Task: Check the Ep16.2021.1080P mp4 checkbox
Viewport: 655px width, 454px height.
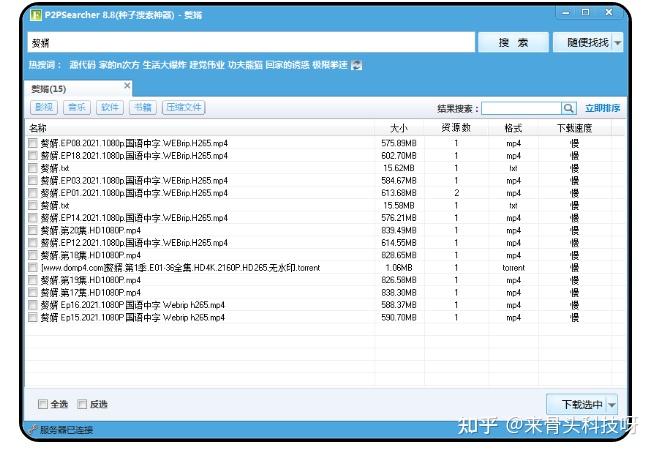Action: point(33,305)
